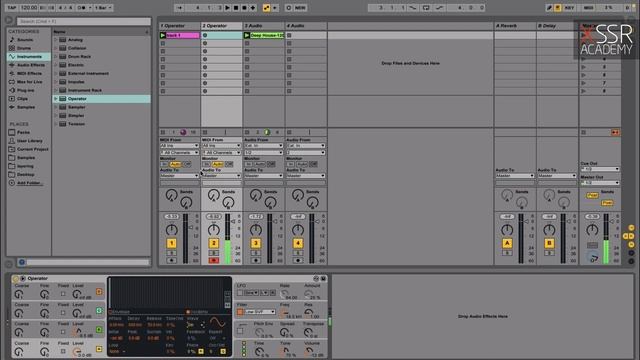Click the transport Stop button

236,8
